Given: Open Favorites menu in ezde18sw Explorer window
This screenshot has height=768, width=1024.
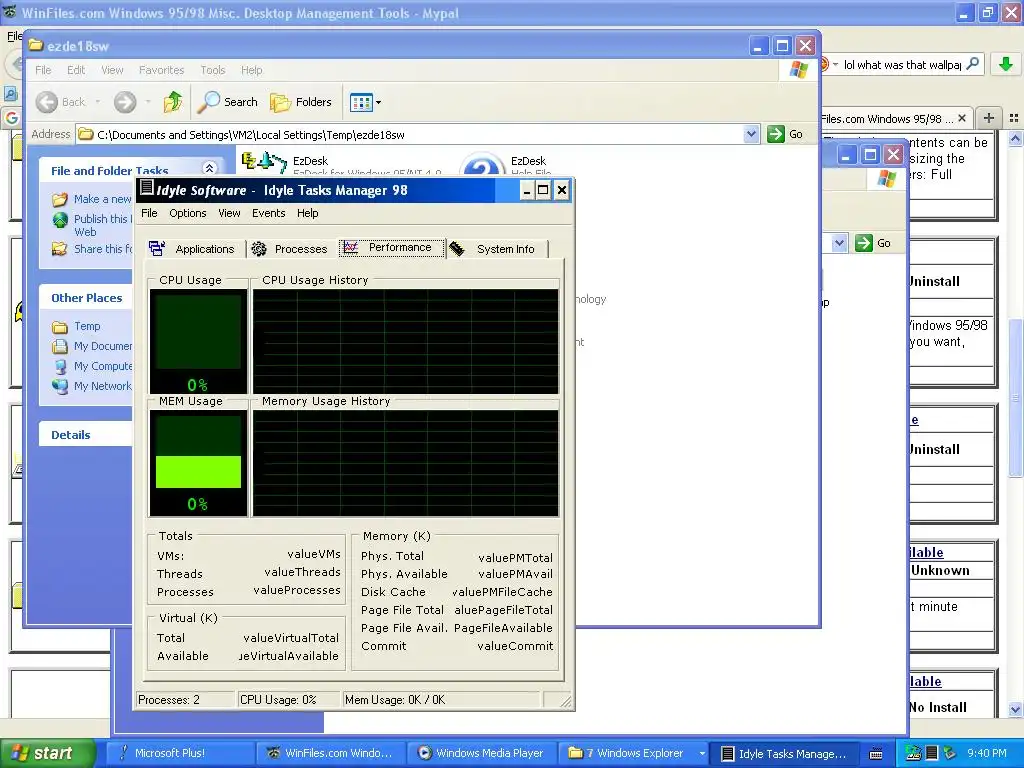Looking at the screenshot, I should [x=161, y=70].
